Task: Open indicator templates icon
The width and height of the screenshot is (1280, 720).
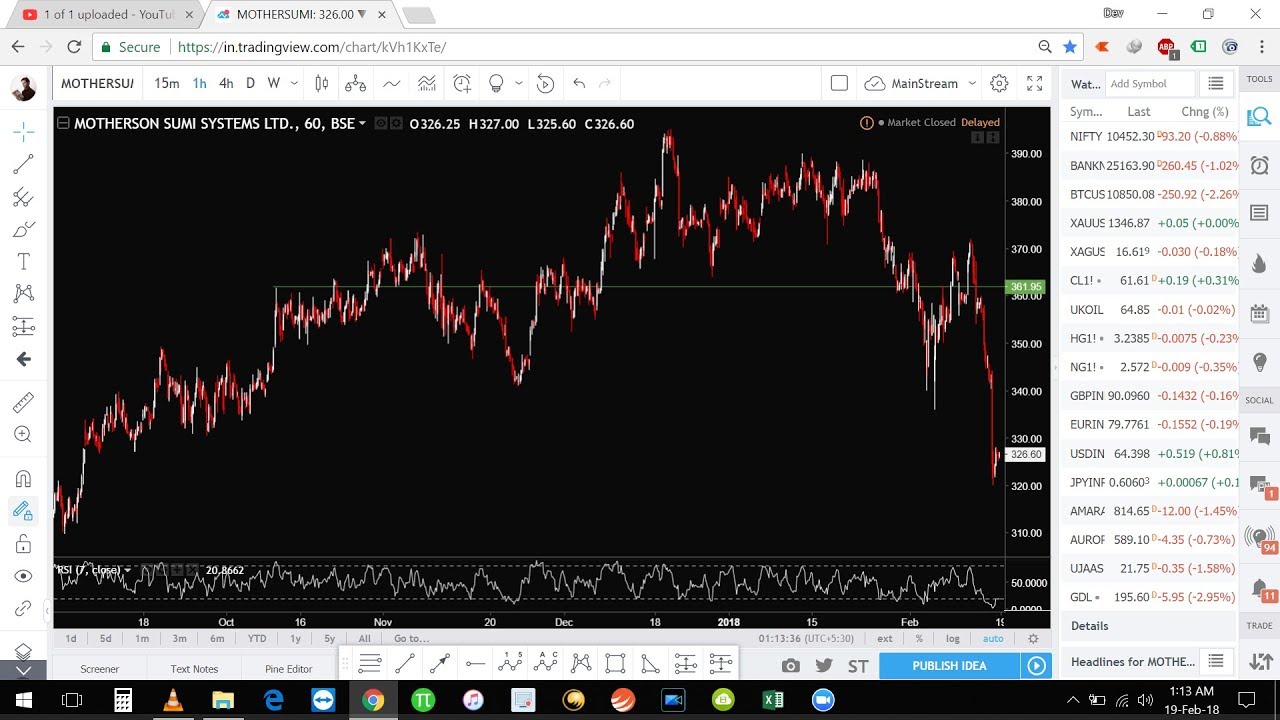Action: (x=427, y=84)
